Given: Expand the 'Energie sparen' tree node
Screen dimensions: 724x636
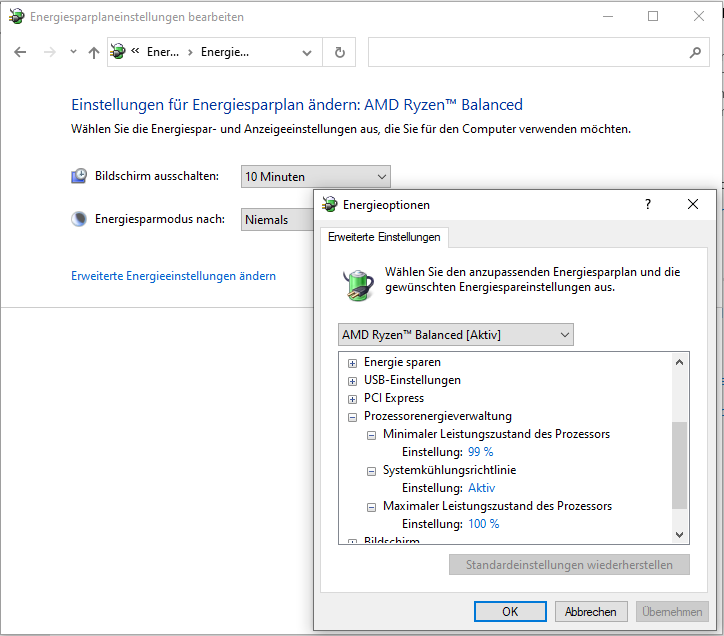Looking at the screenshot, I should pos(352,363).
